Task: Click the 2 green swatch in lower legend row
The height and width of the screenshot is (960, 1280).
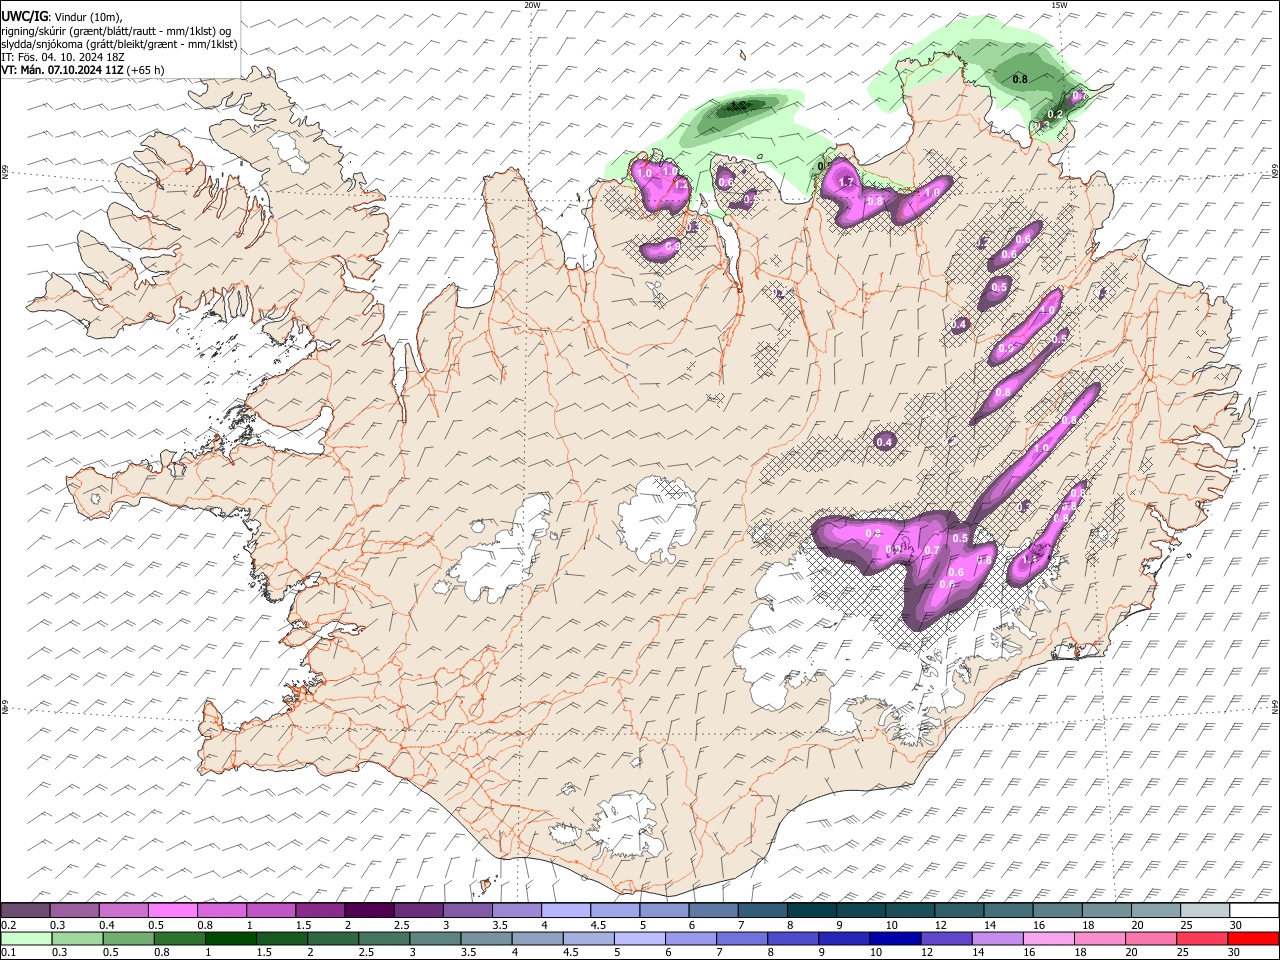Action: (x=333, y=938)
